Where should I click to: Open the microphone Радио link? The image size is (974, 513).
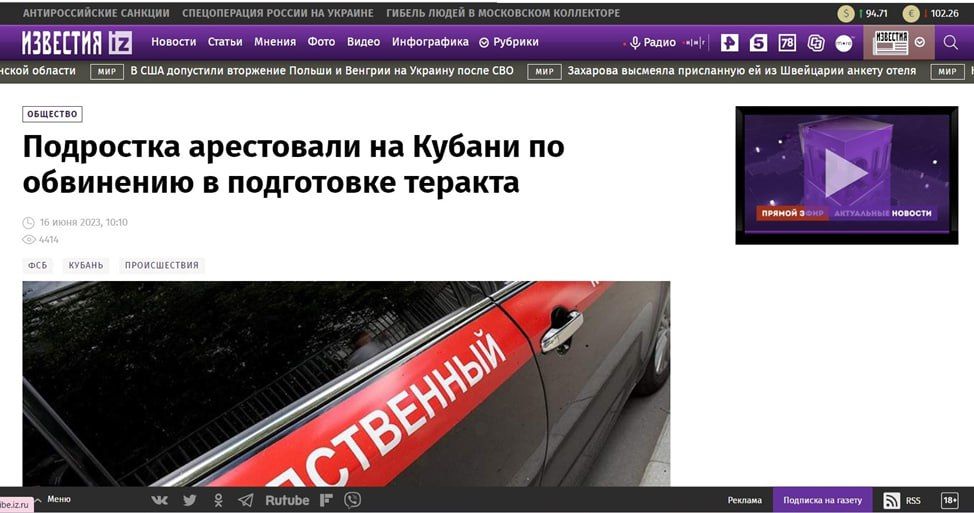coord(652,42)
